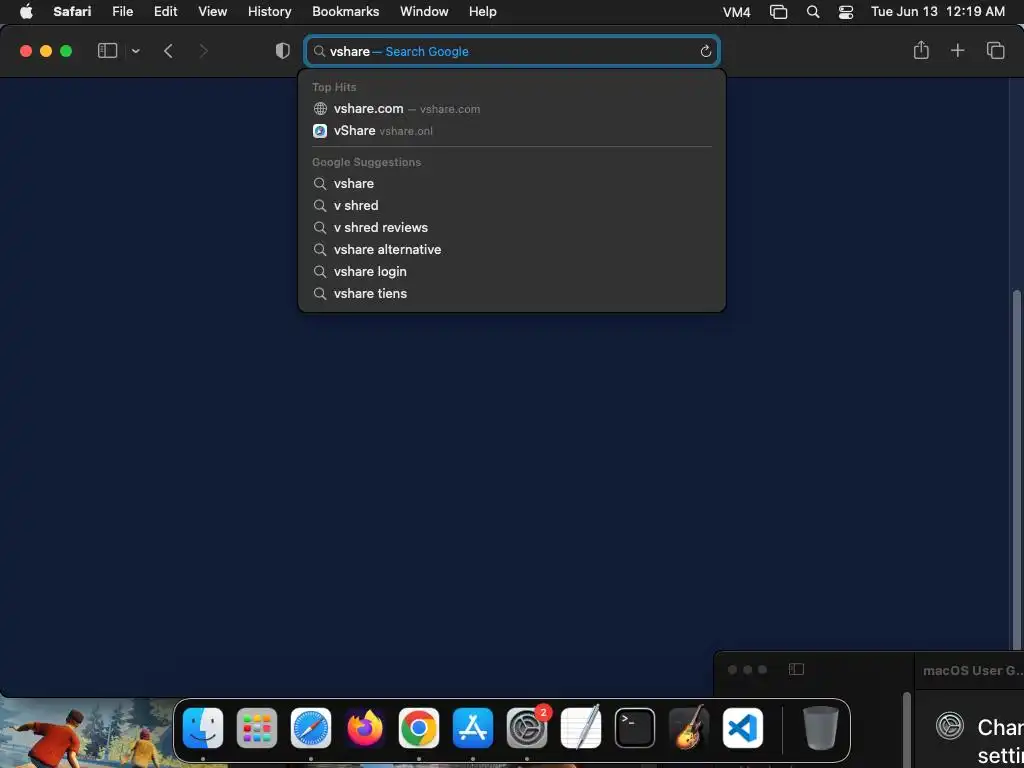Image resolution: width=1024 pixels, height=768 pixels.
Task: Expand the sidebar tab group dropdown arrow
Action: [136, 51]
